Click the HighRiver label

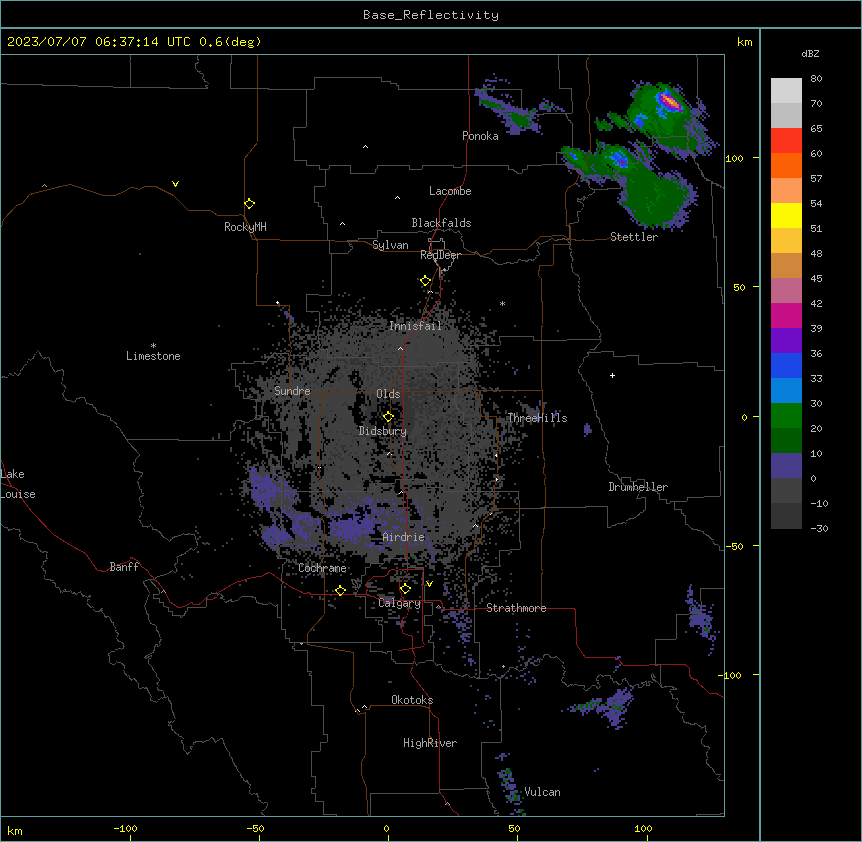tap(430, 743)
